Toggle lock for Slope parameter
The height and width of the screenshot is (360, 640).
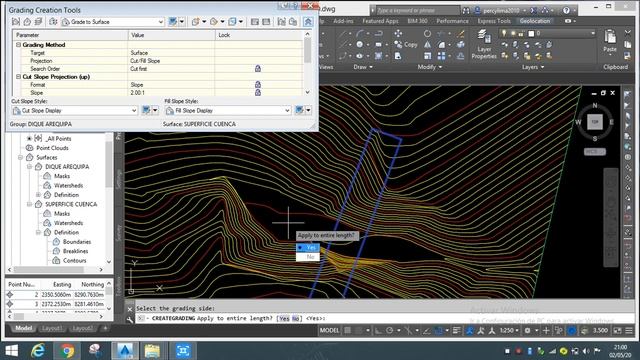(258, 93)
